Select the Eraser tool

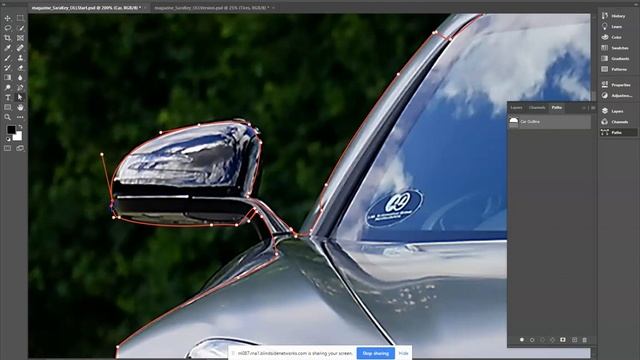point(20,68)
